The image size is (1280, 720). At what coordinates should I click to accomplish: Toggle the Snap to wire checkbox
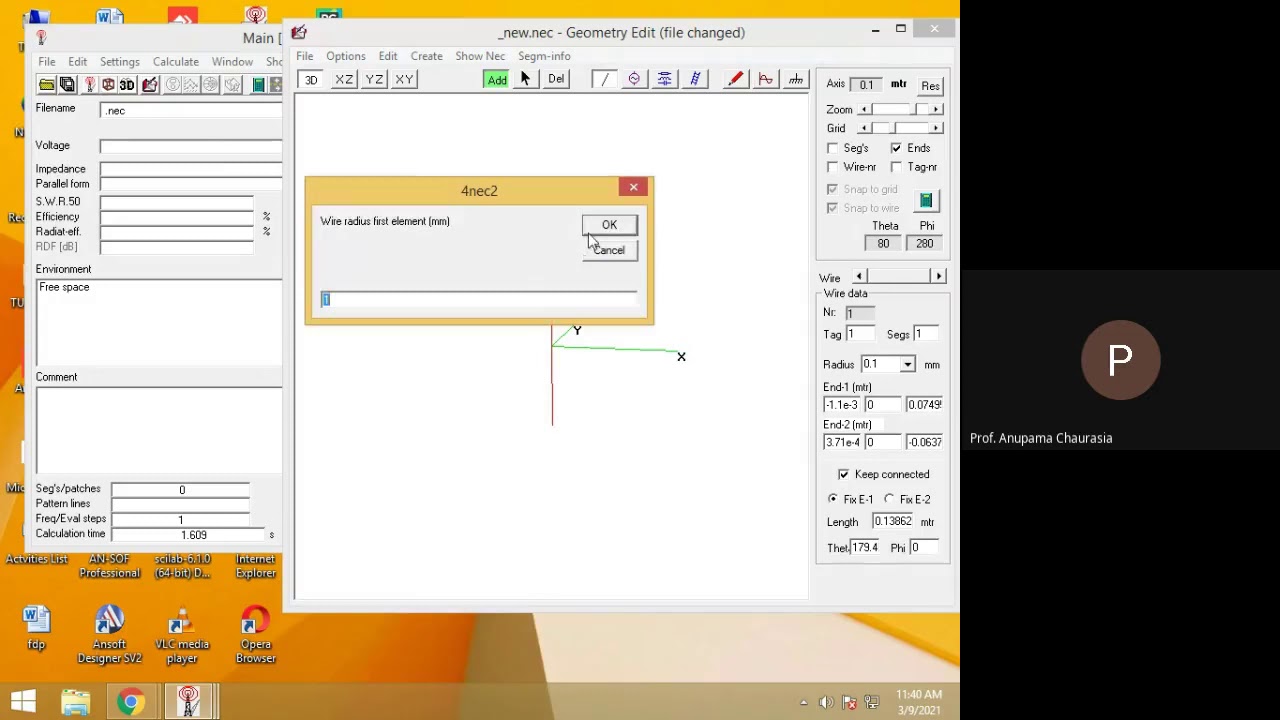tap(832, 208)
